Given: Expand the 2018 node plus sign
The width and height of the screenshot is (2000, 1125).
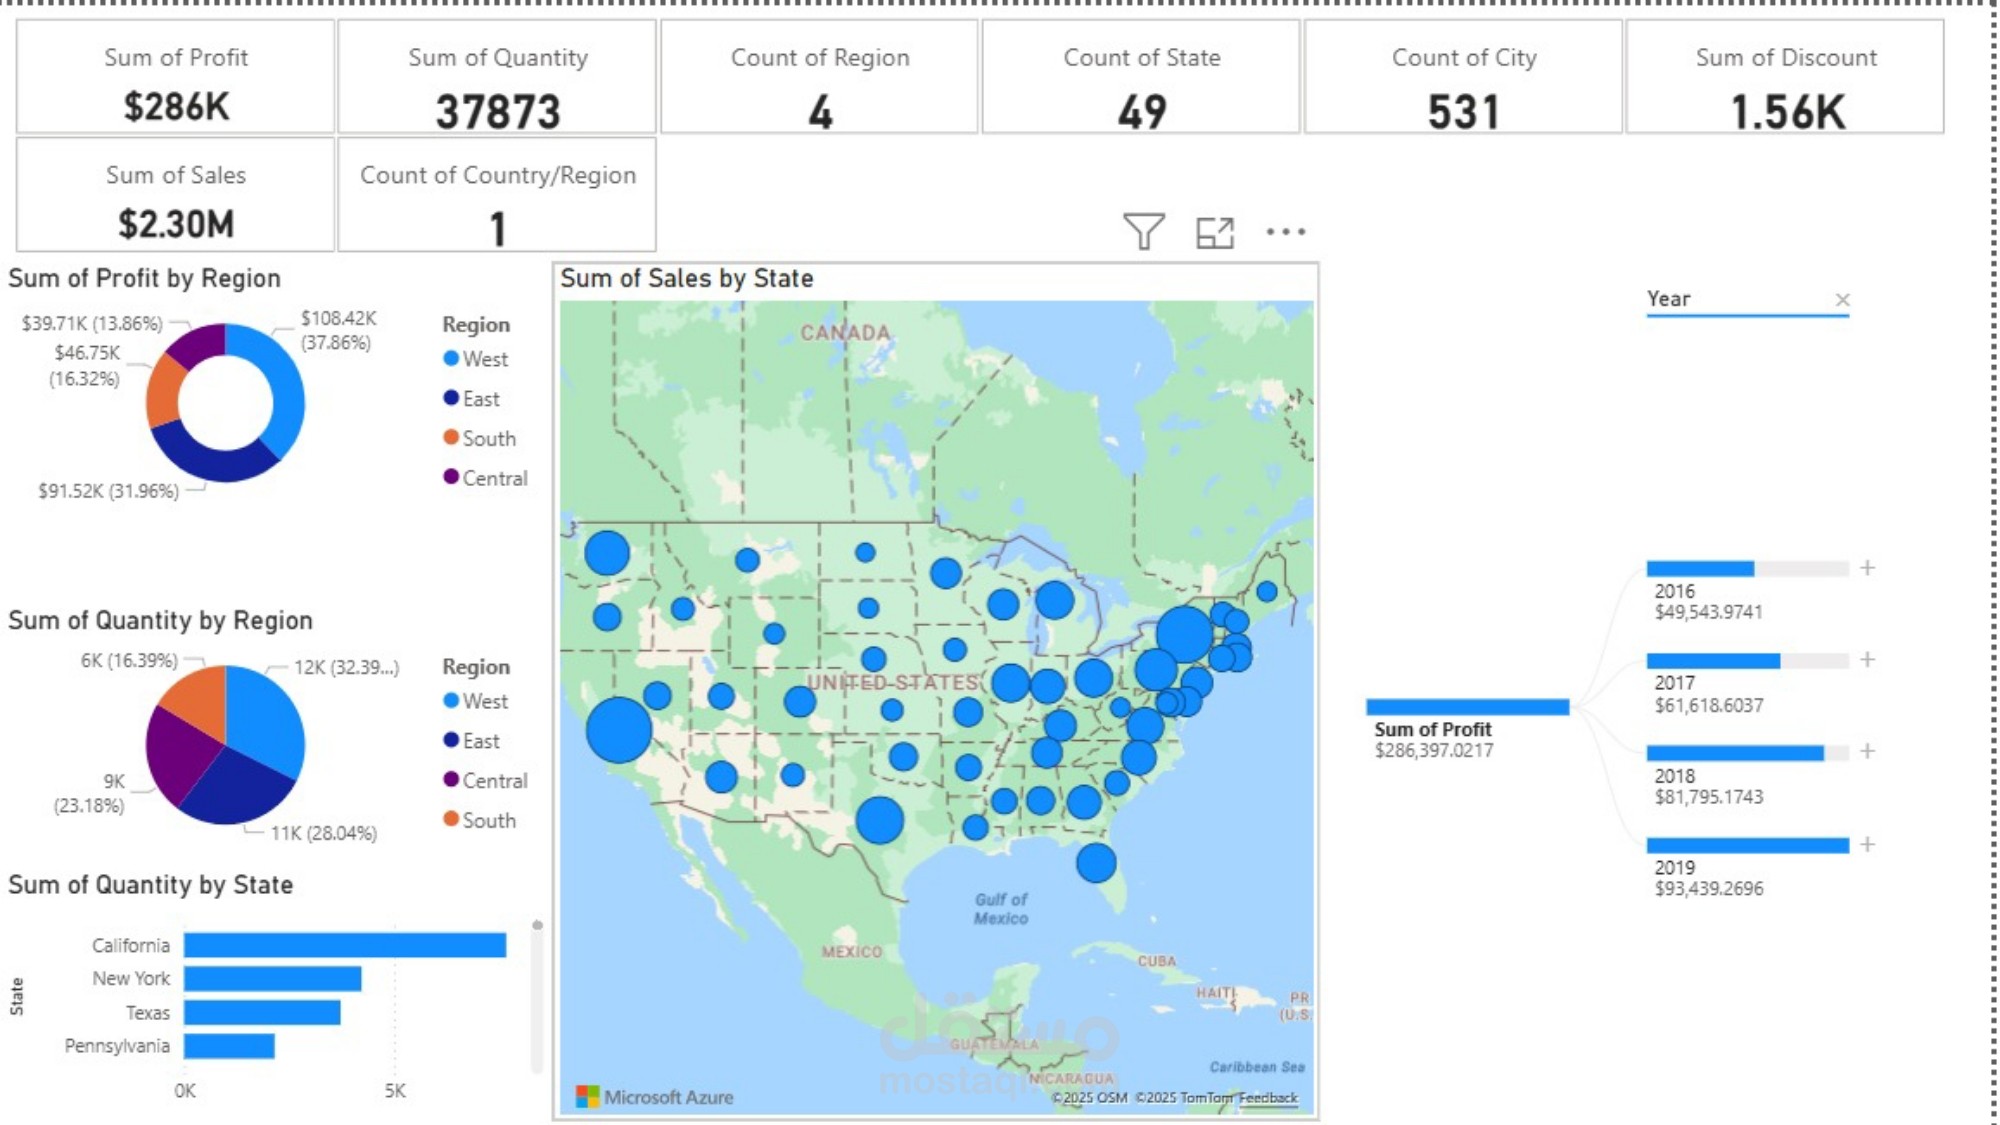Looking at the screenshot, I should (1867, 752).
